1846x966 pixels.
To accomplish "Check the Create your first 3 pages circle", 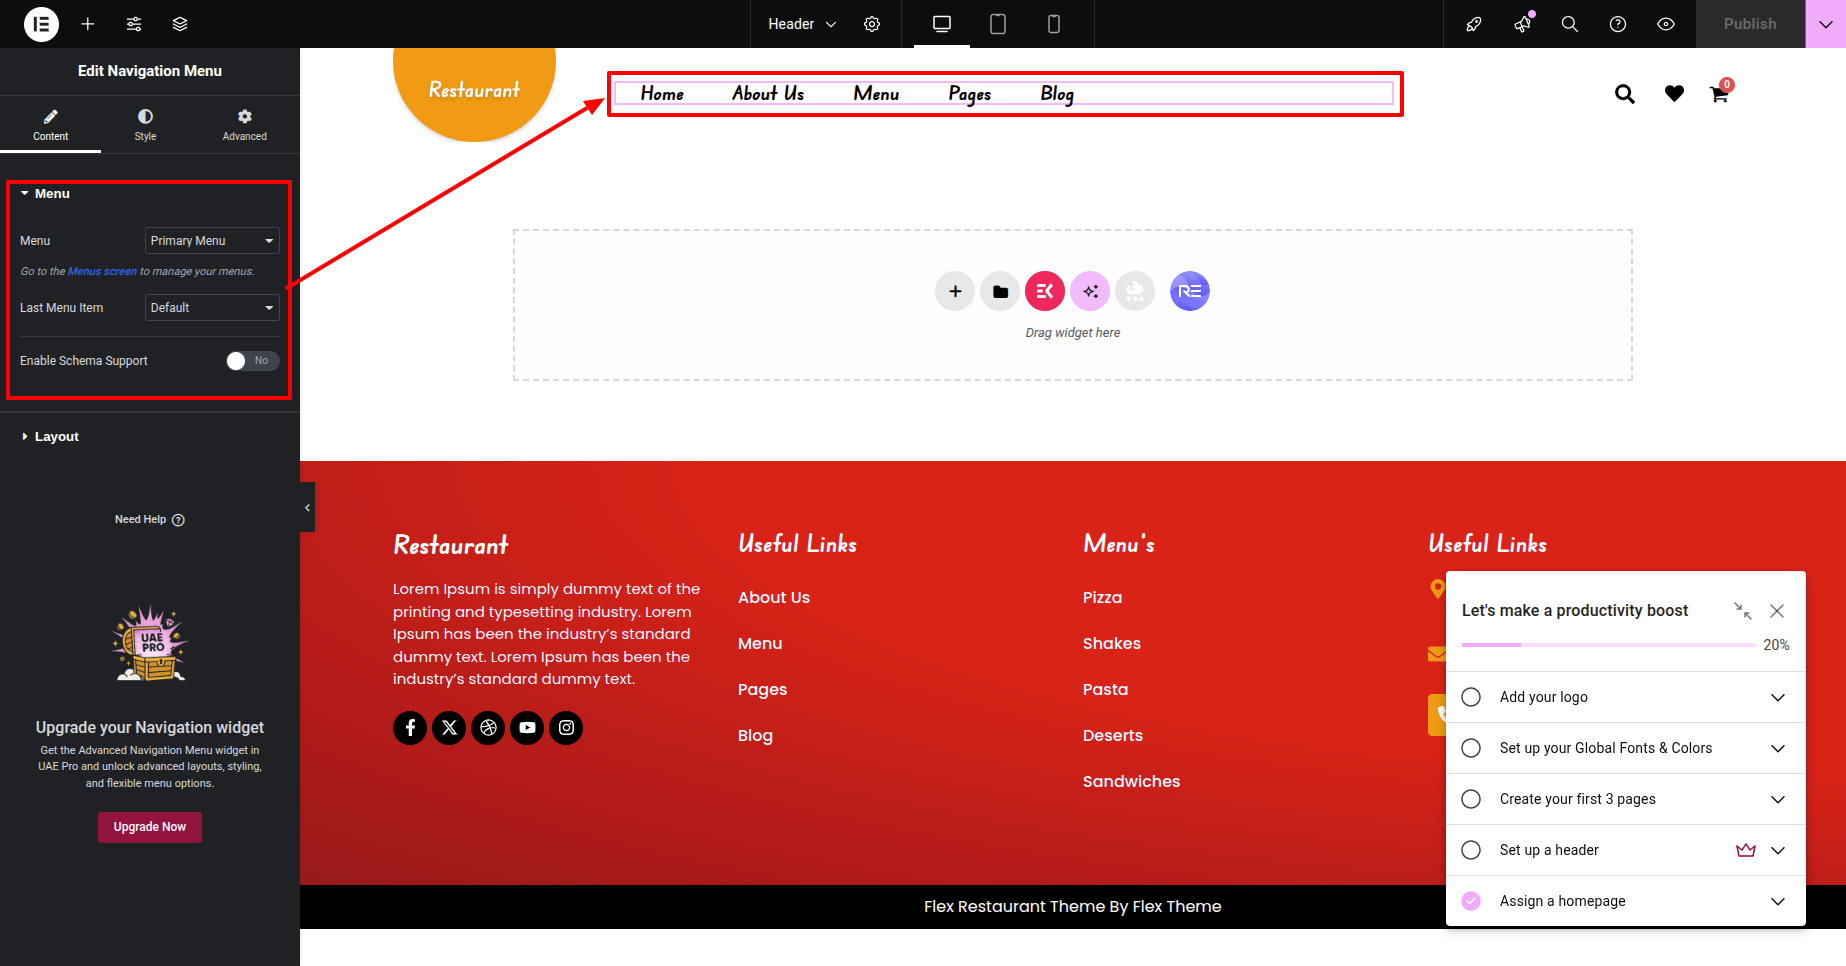I will [1471, 799].
